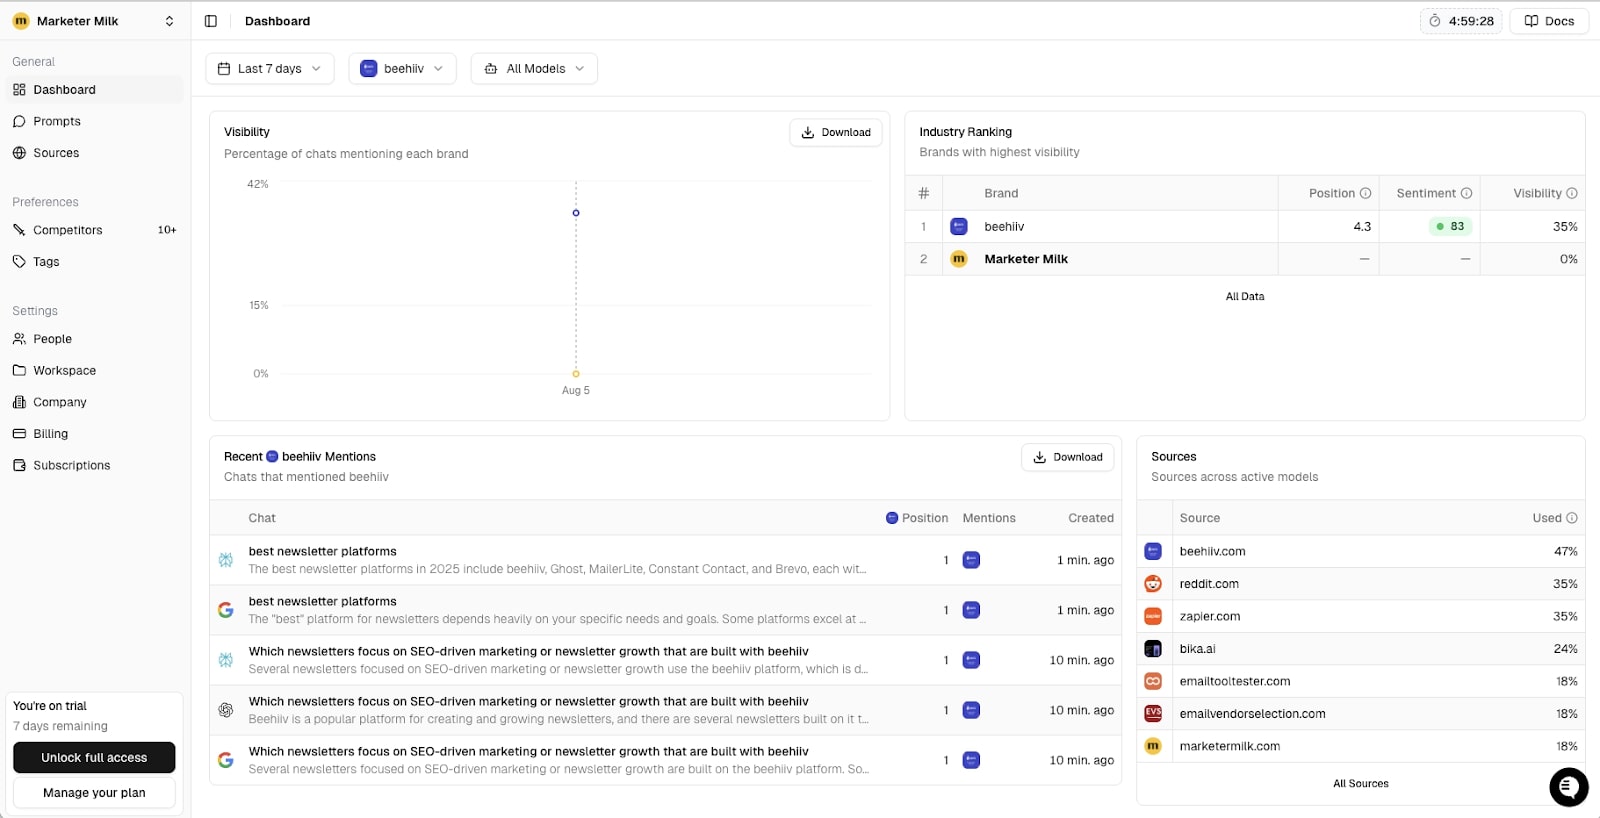Click the Mentions column header

tap(989, 518)
